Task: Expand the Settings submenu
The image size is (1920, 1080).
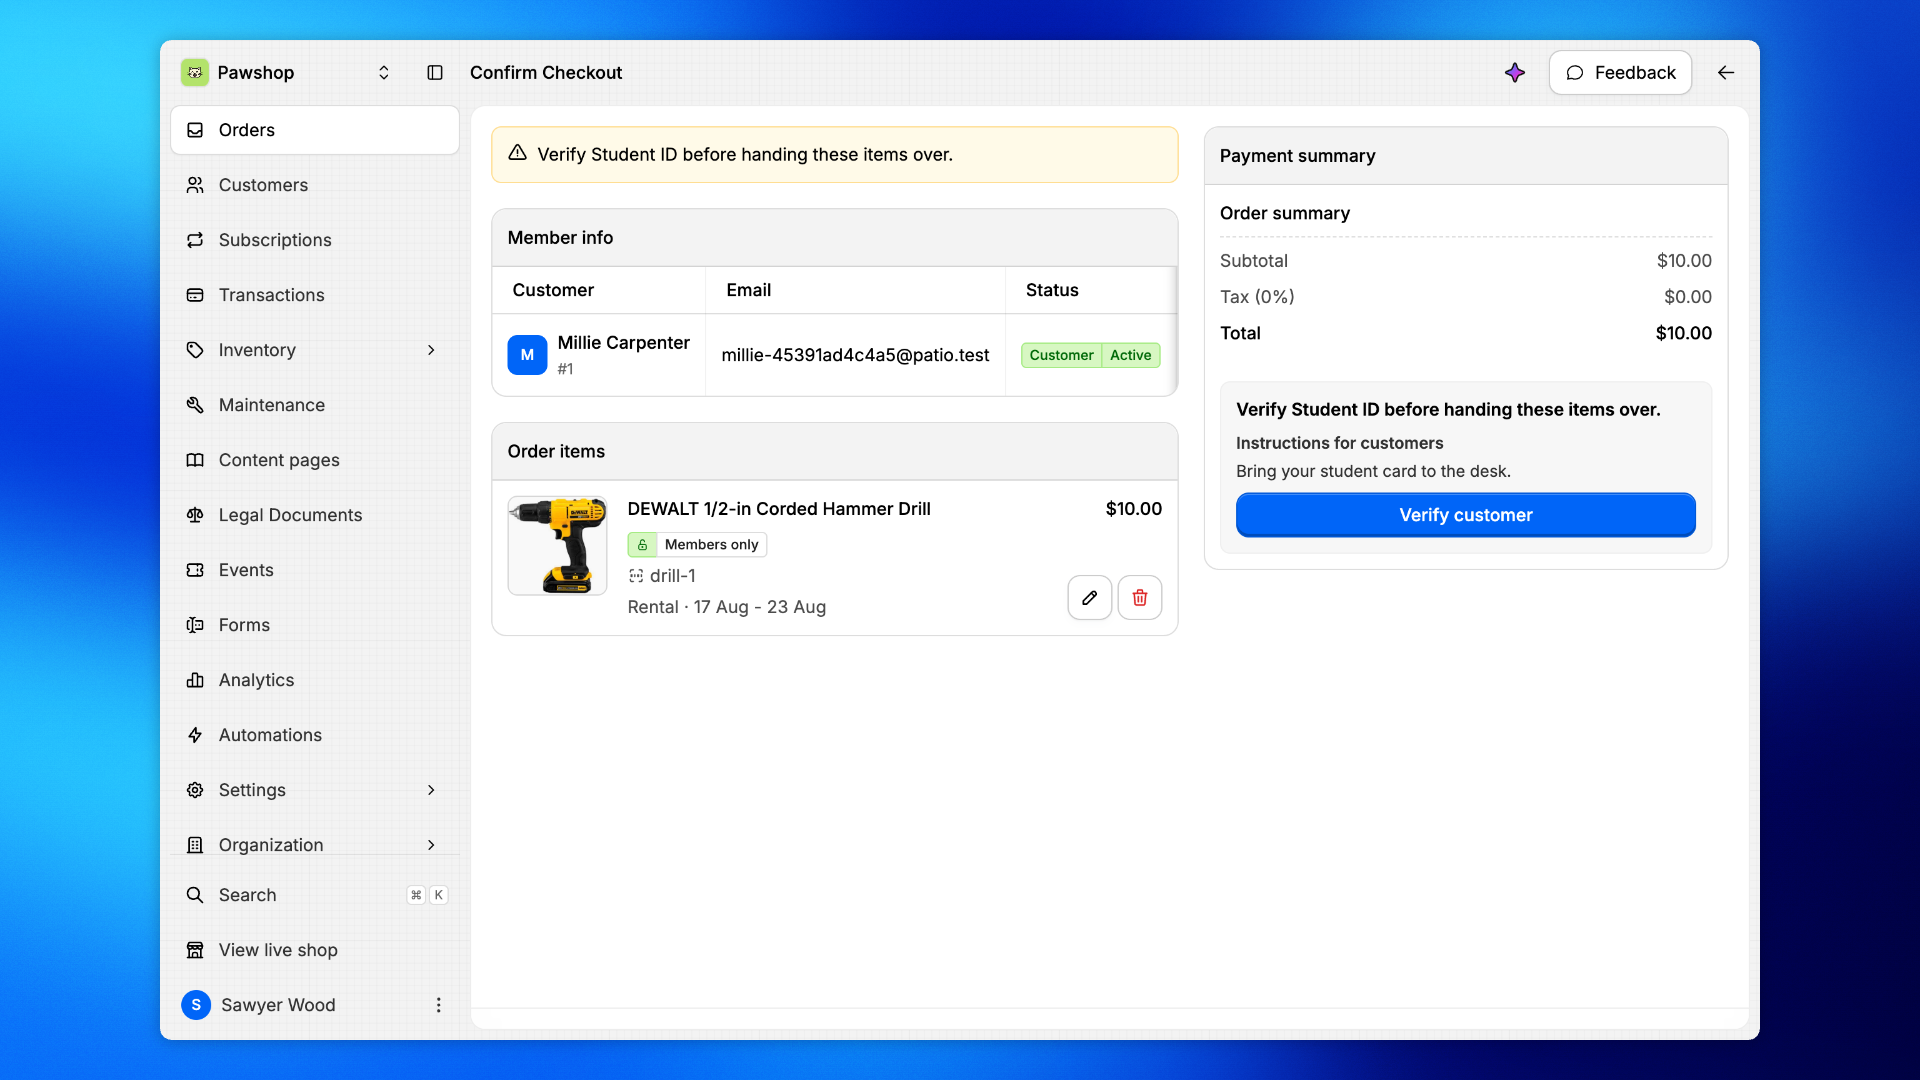Action: (x=431, y=790)
